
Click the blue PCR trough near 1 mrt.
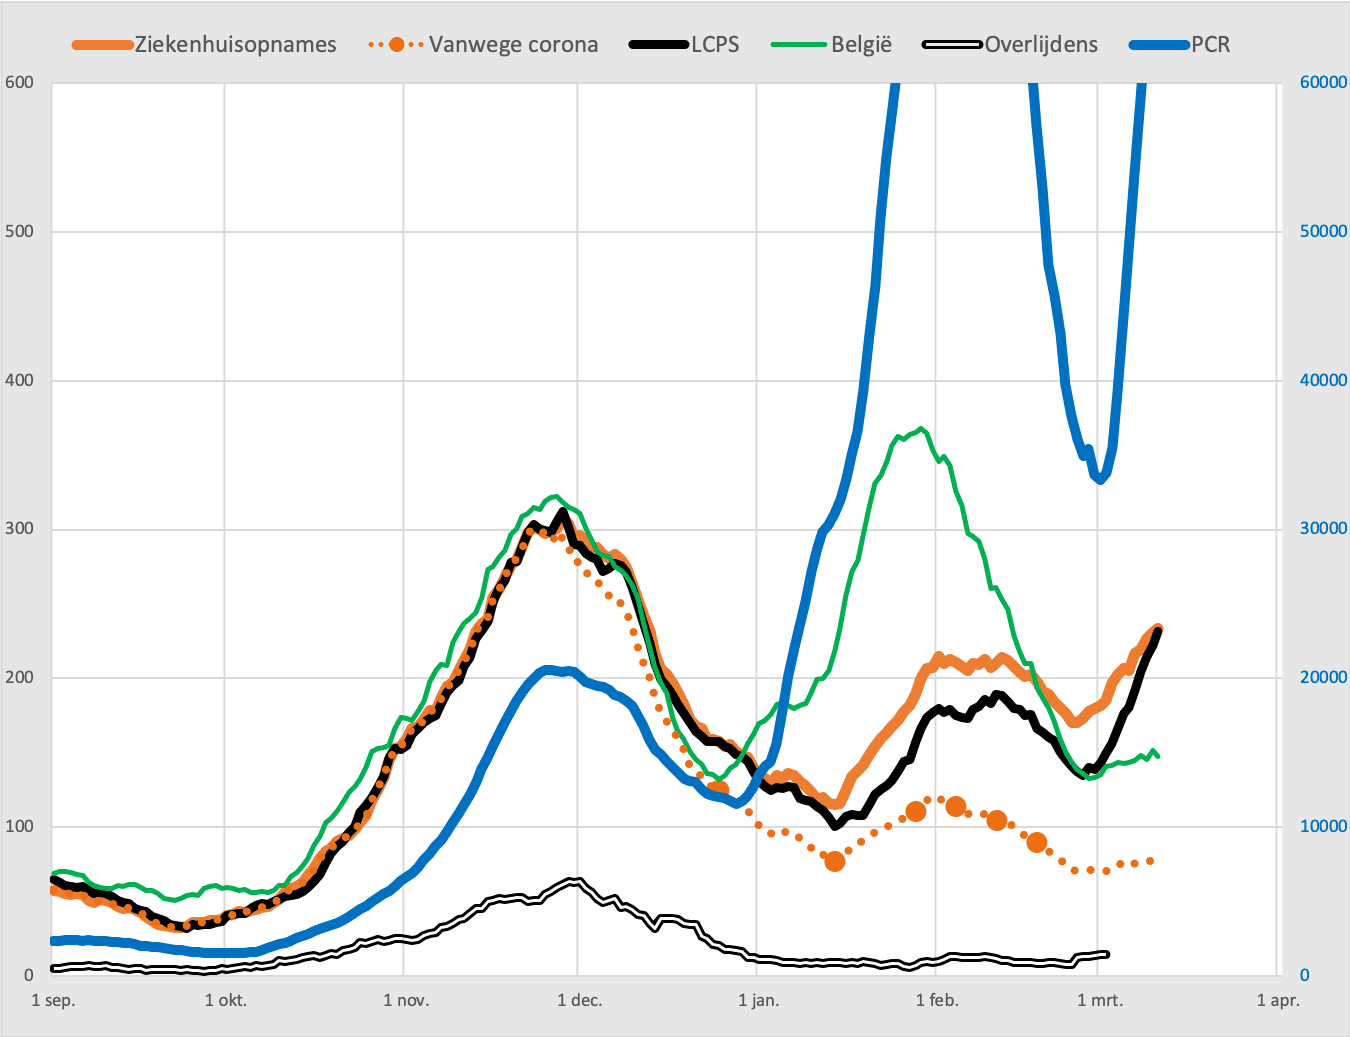point(1100,479)
